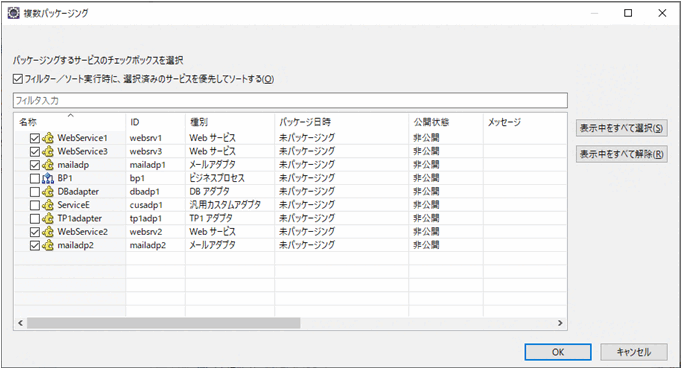Sort by the 公開状態 column header
Screen dimensions: 682x369
[446, 122]
